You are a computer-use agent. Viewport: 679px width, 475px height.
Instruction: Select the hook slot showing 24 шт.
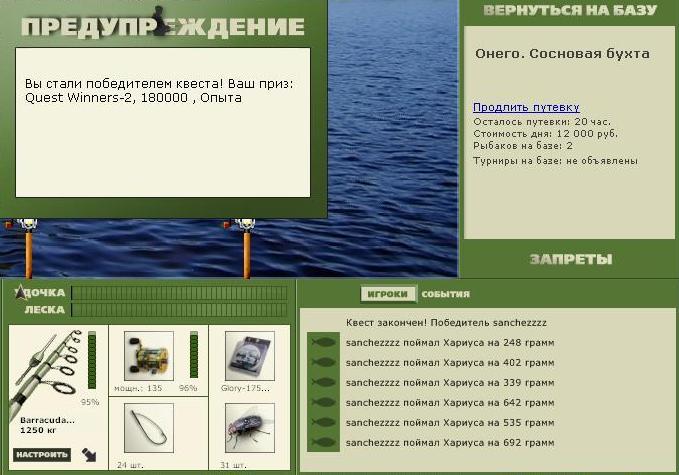point(149,428)
